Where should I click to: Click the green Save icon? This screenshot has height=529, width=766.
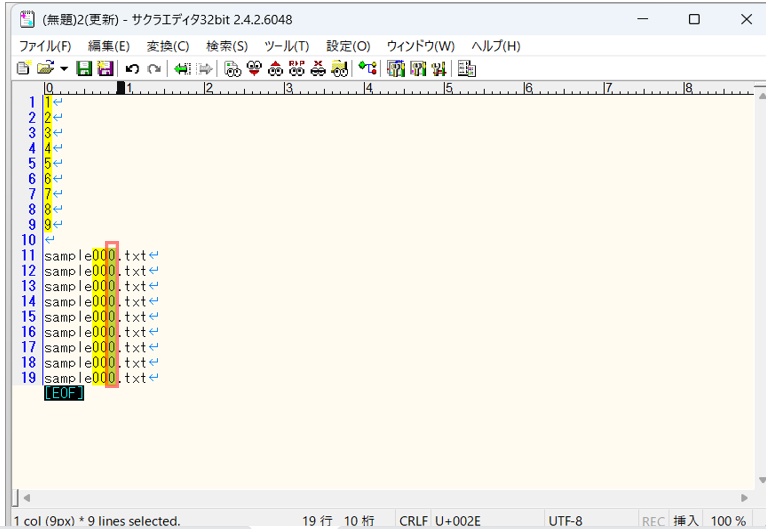click(84, 68)
